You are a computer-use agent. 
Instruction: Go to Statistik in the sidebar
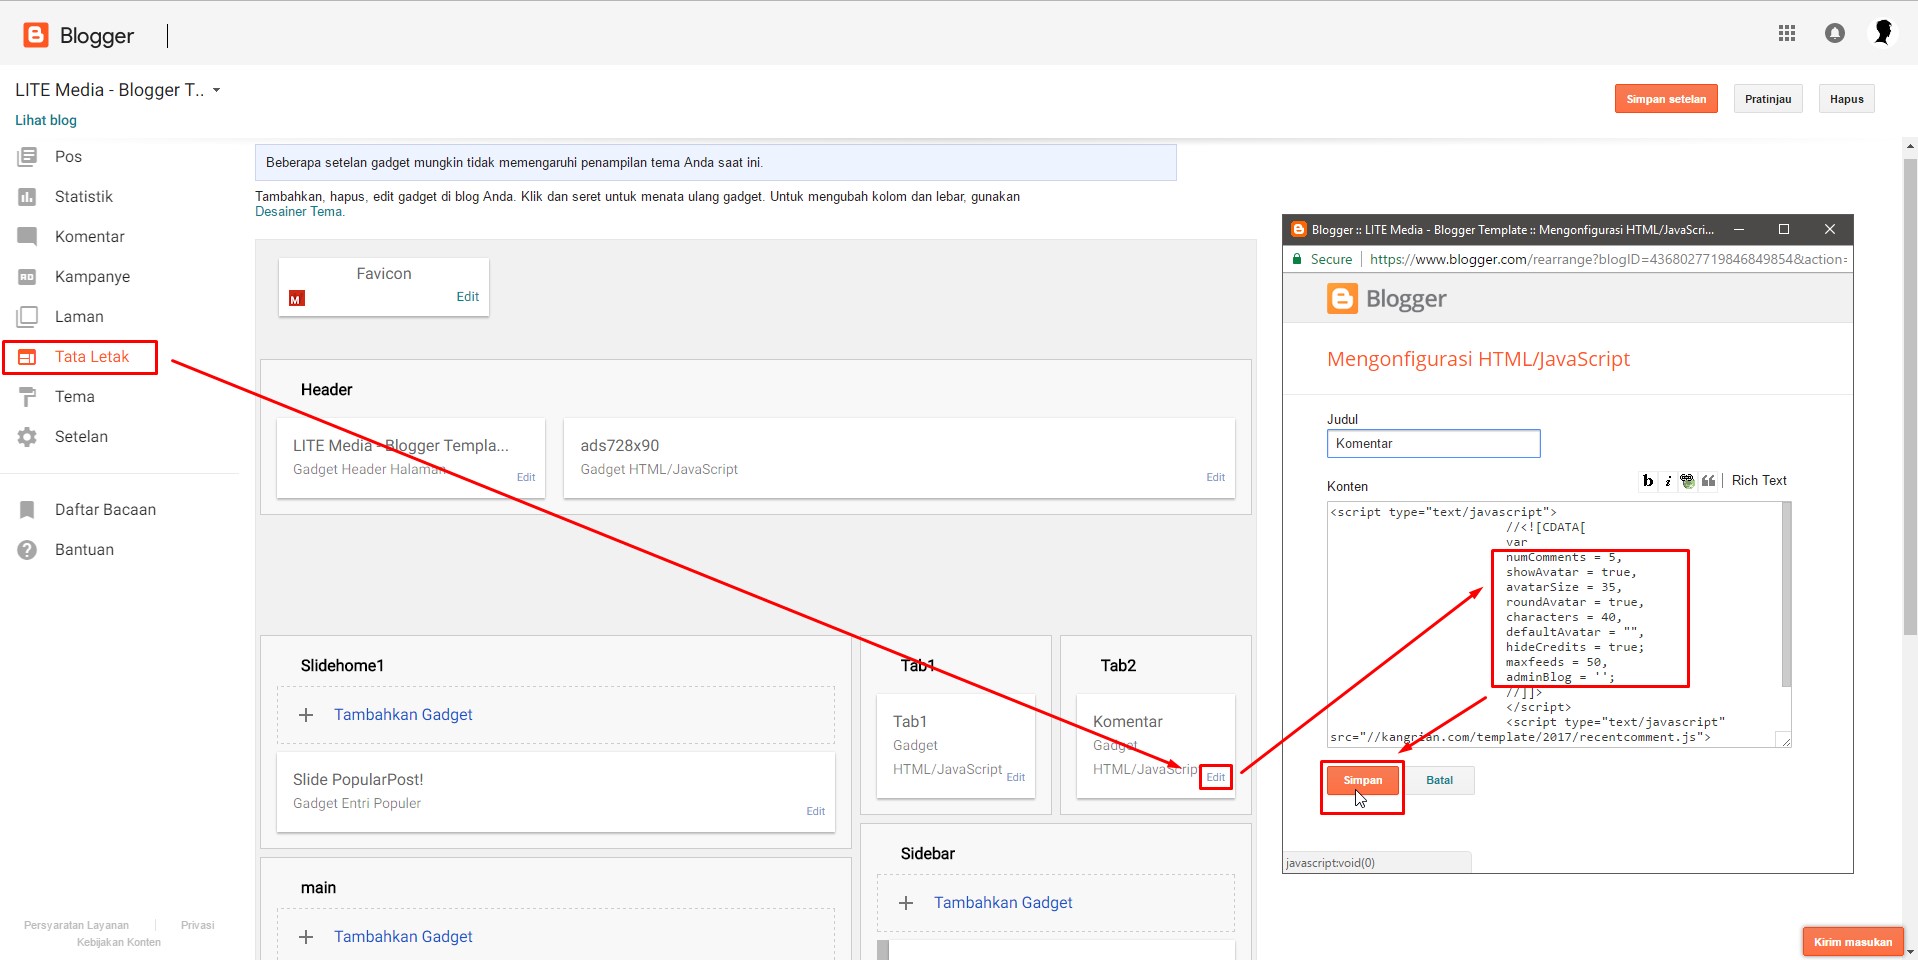(x=84, y=196)
